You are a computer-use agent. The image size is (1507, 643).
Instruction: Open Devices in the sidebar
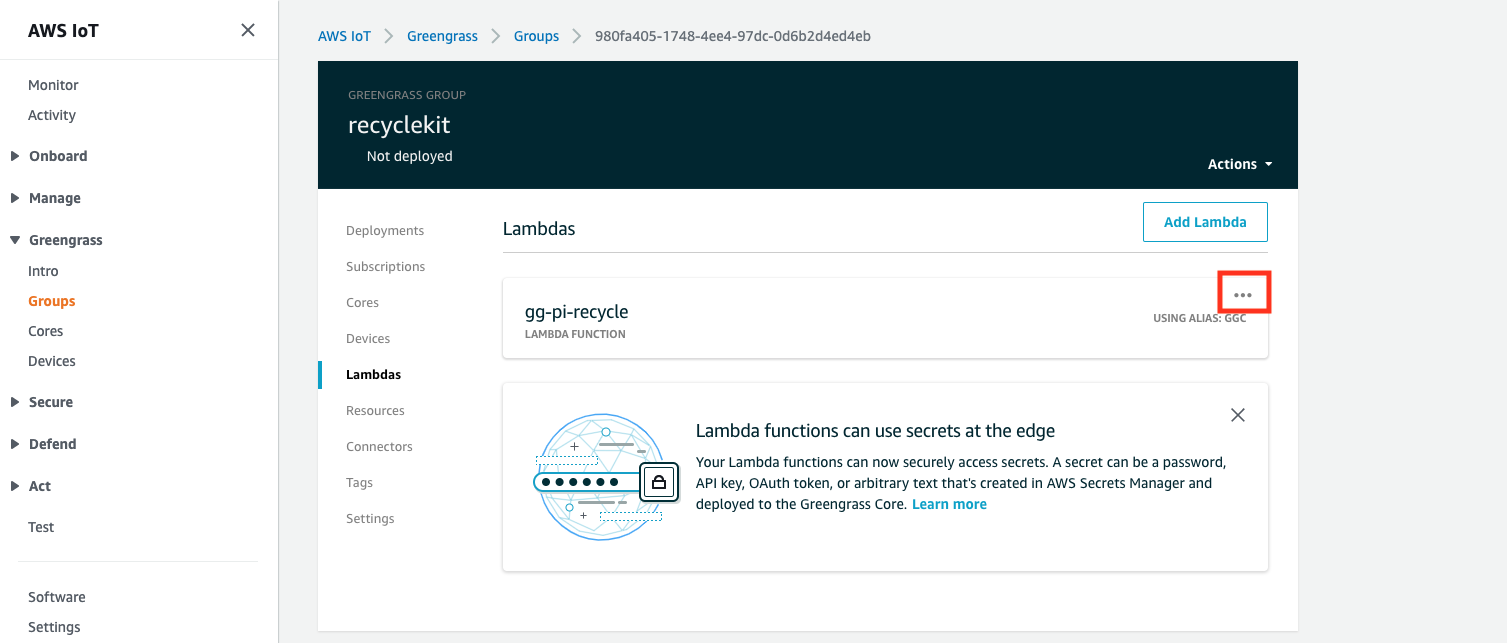[x=52, y=361]
